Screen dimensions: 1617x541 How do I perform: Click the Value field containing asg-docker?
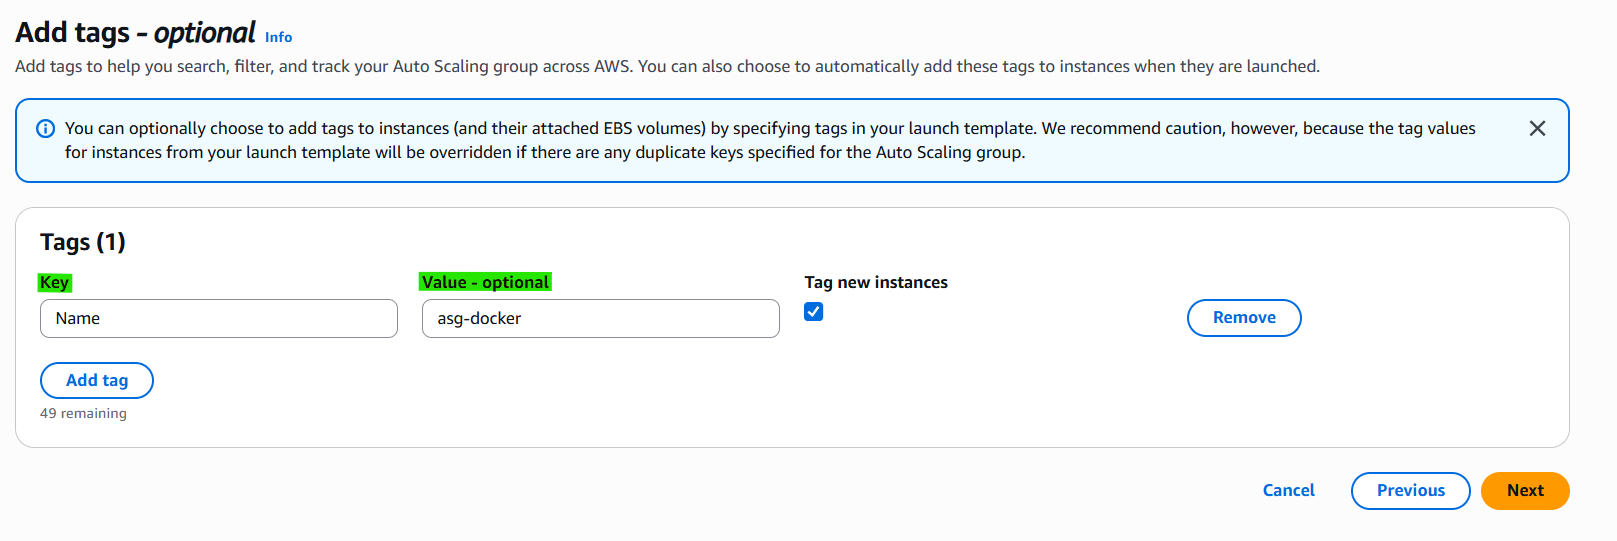(x=600, y=318)
